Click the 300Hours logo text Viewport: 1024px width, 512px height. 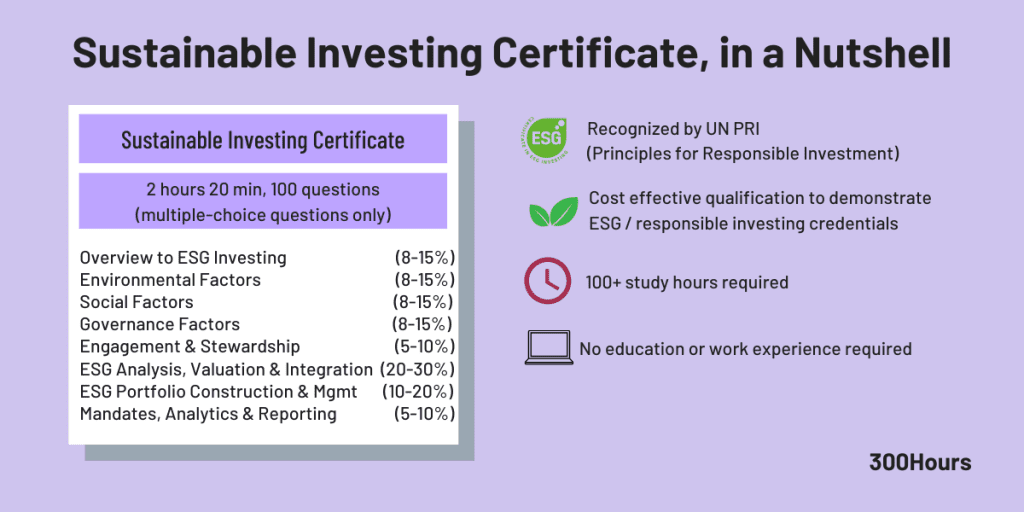920,462
